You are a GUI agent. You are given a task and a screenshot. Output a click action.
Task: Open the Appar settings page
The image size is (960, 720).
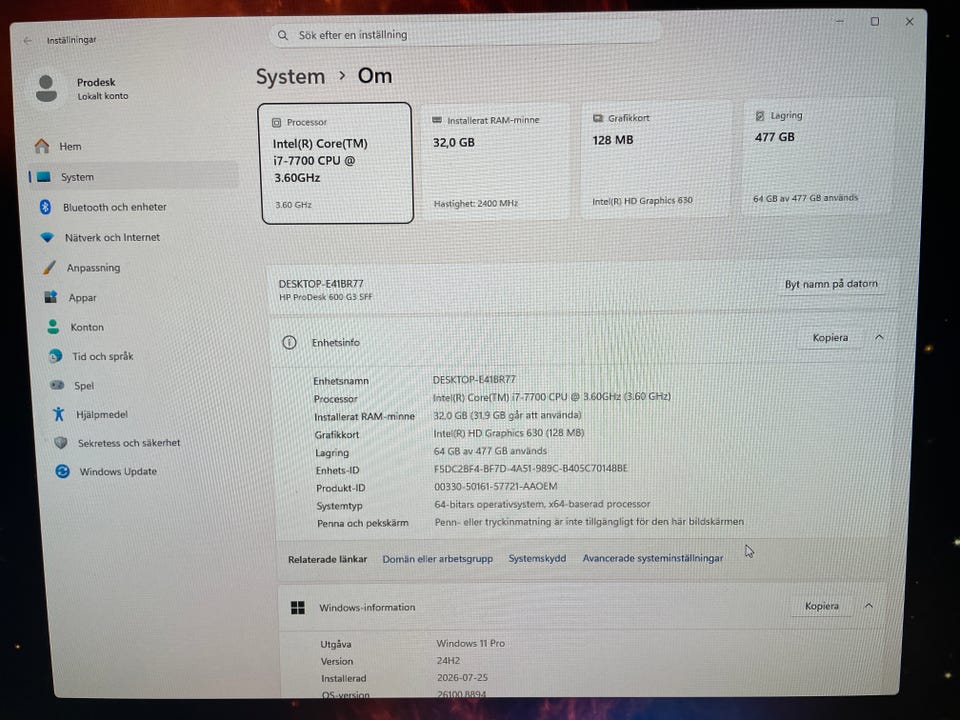140,298
